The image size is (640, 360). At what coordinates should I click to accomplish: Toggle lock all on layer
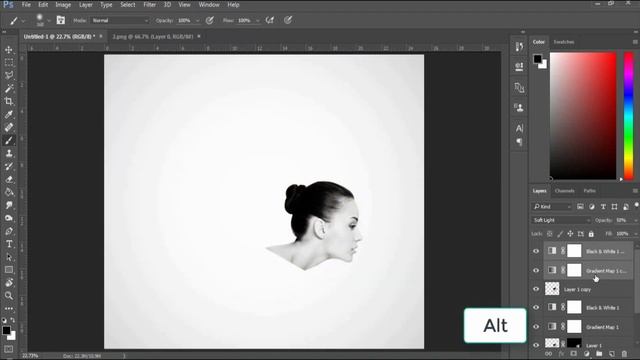coord(591,234)
